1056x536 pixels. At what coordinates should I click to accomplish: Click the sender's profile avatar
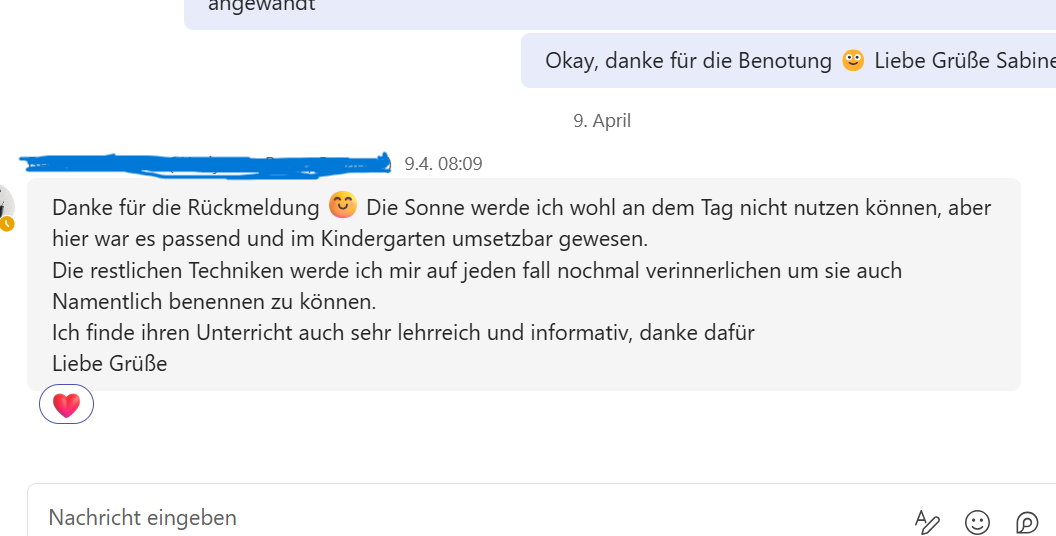5,205
